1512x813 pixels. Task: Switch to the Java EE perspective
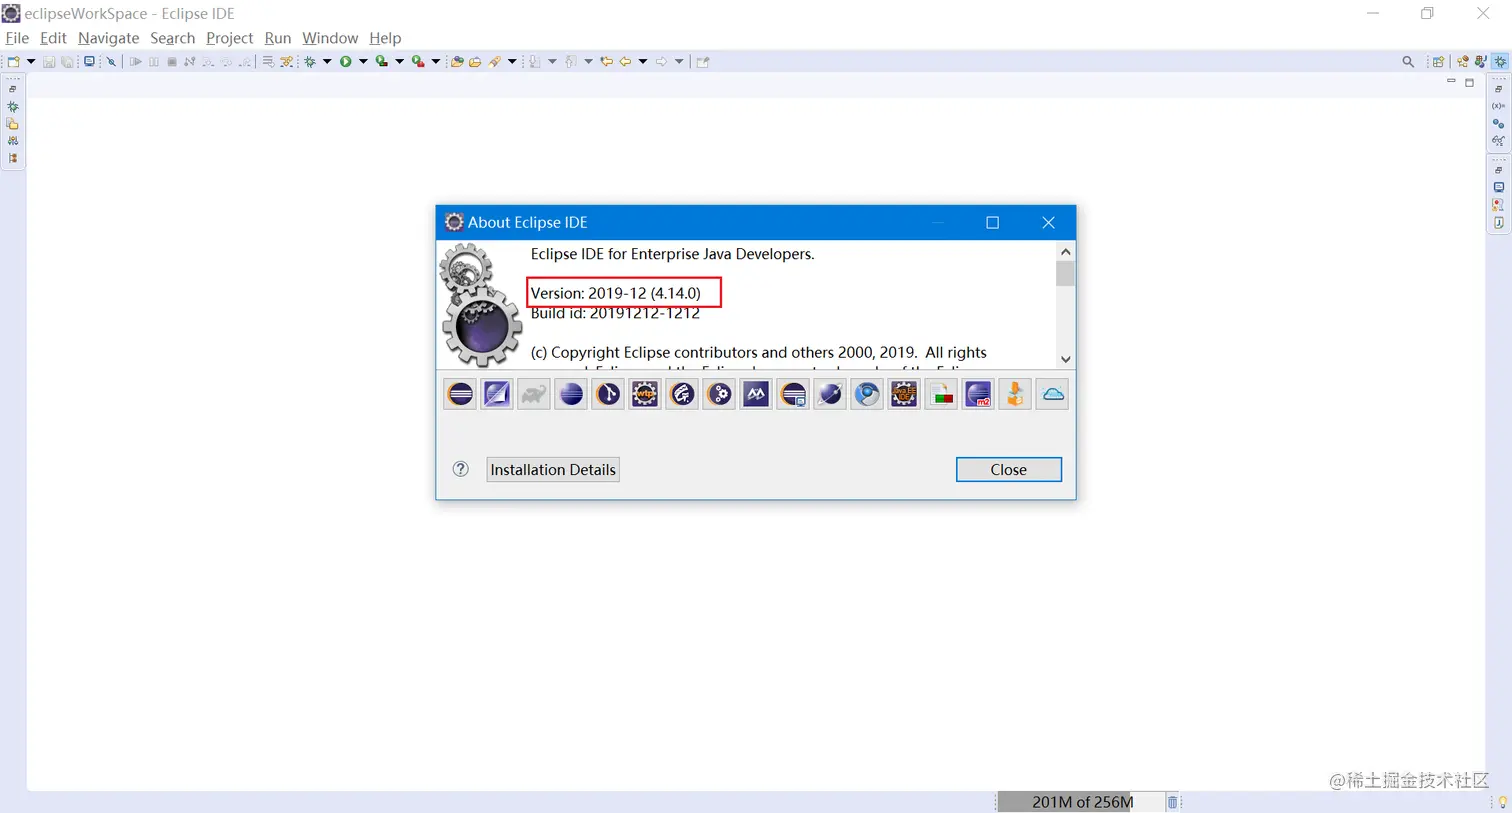click(1463, 61)
